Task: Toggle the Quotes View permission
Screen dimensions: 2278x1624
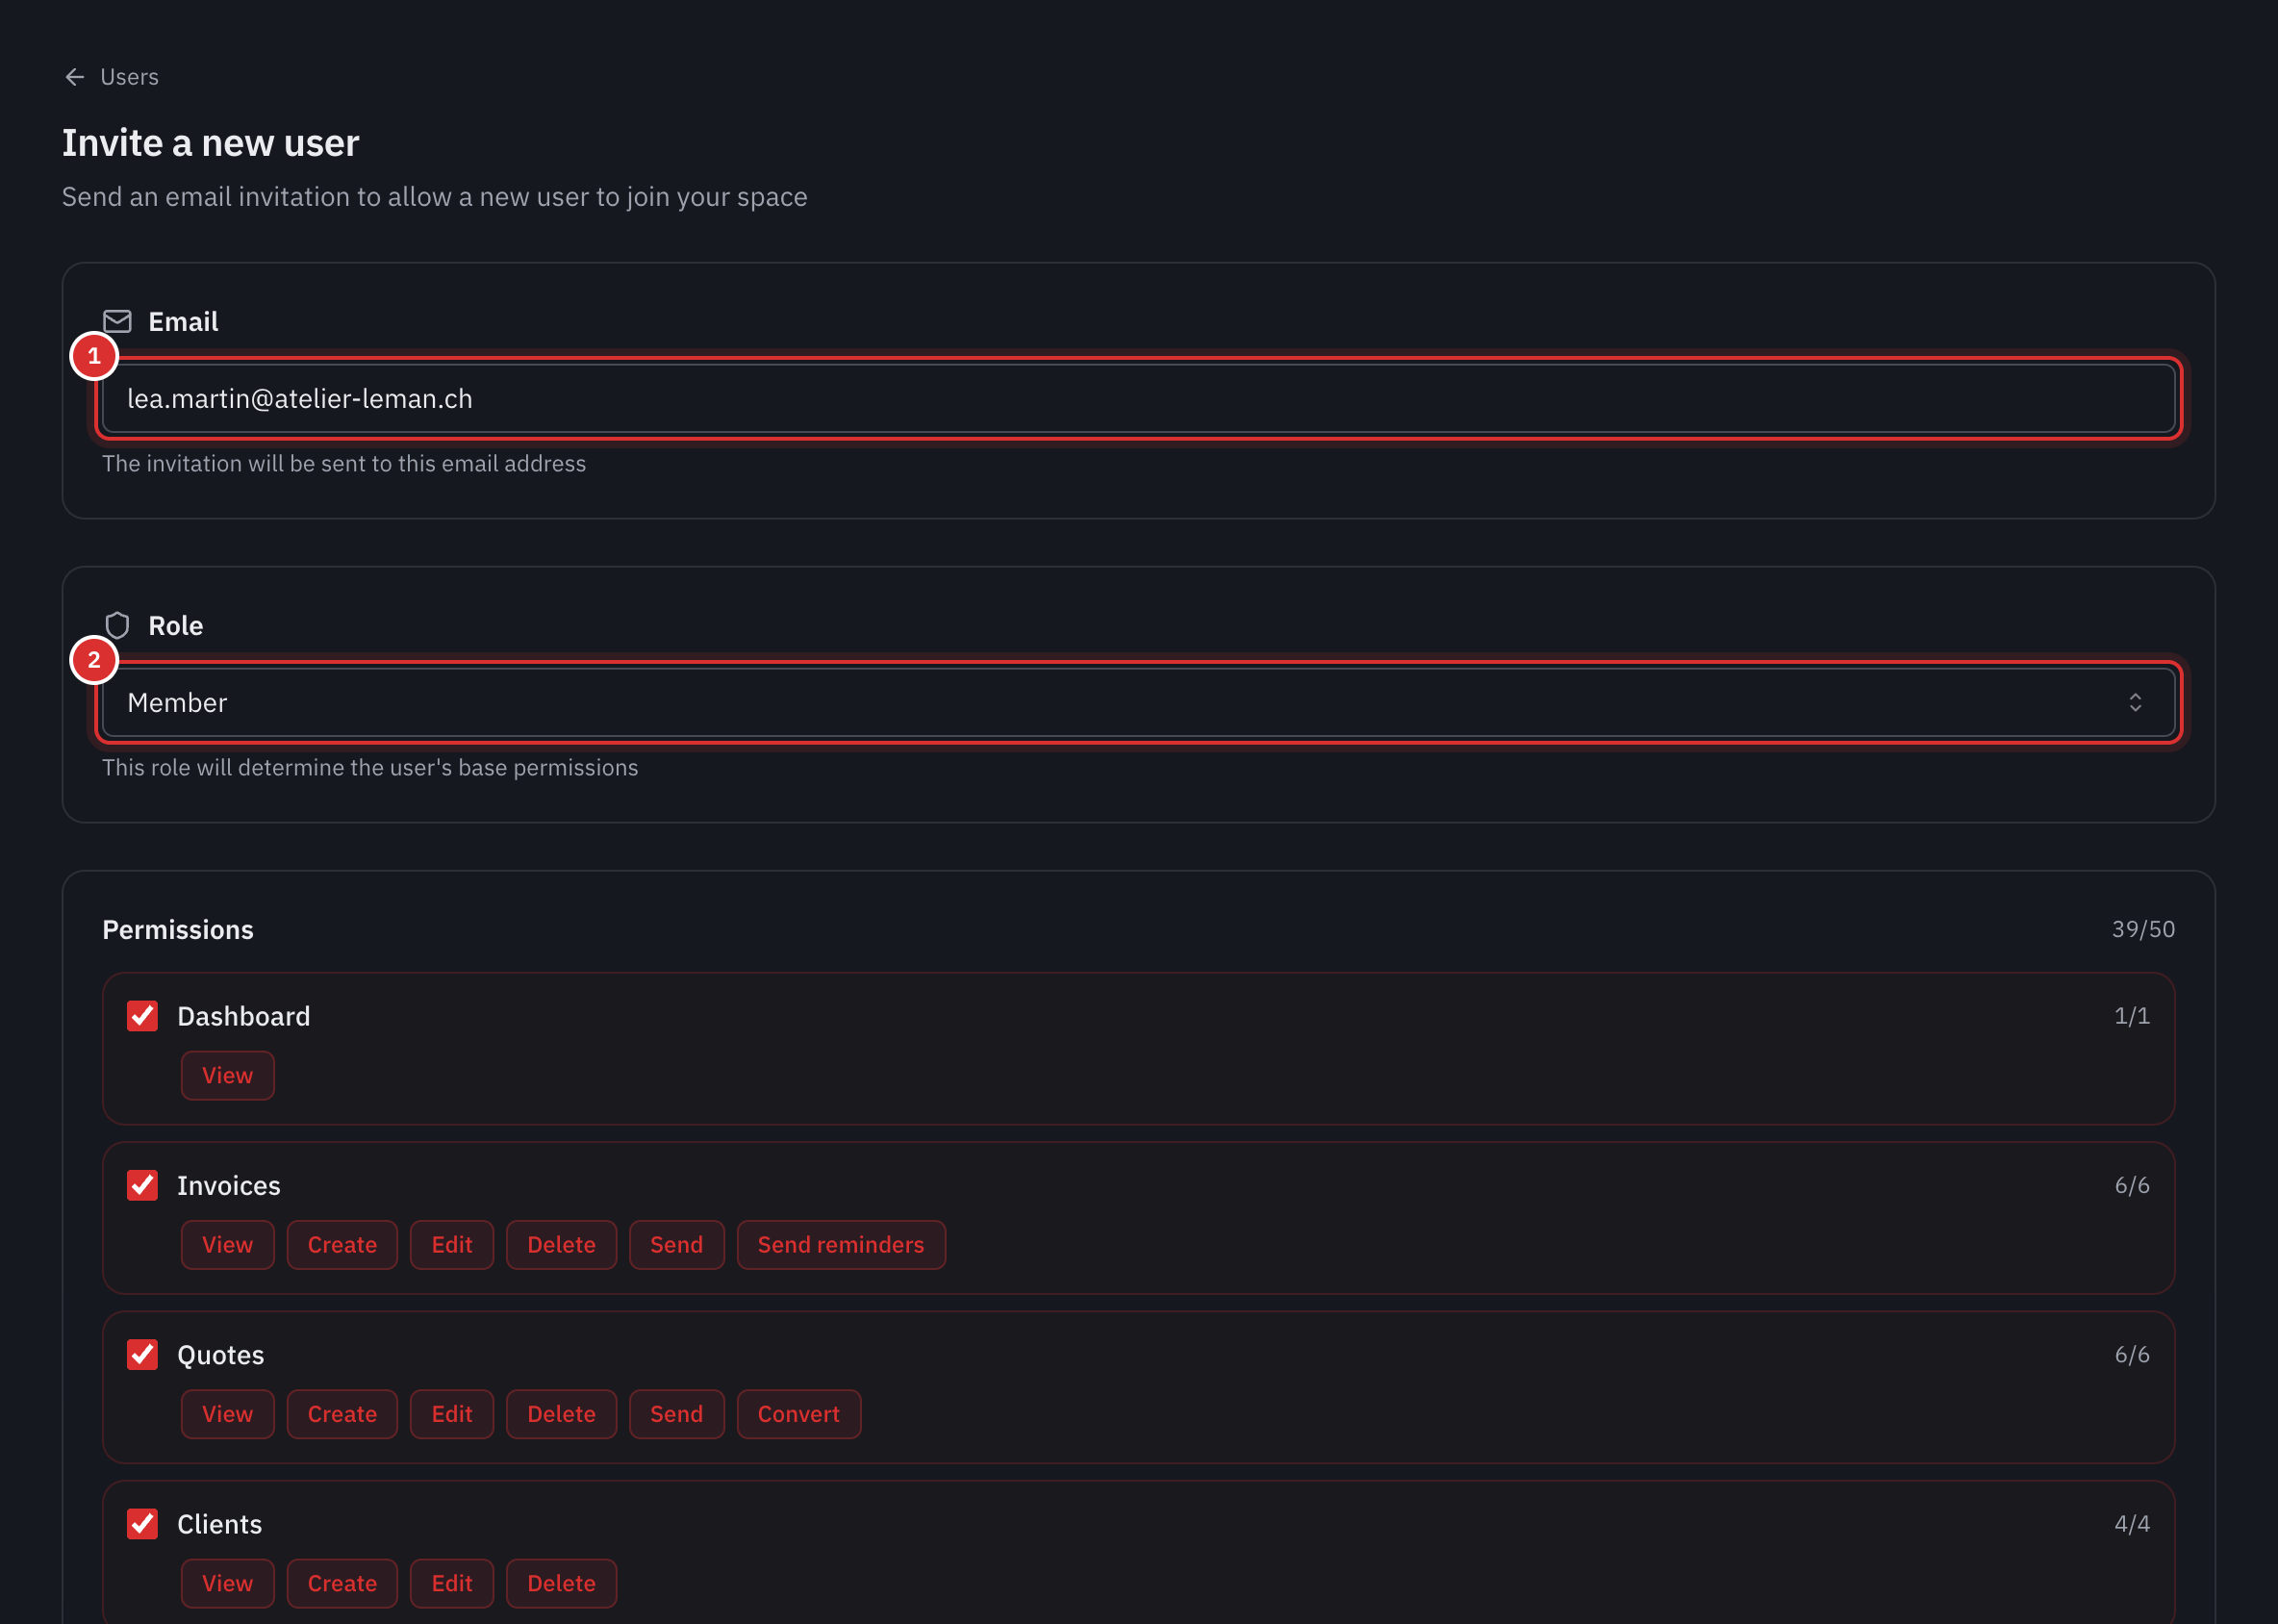Action: pos(227,1413)
